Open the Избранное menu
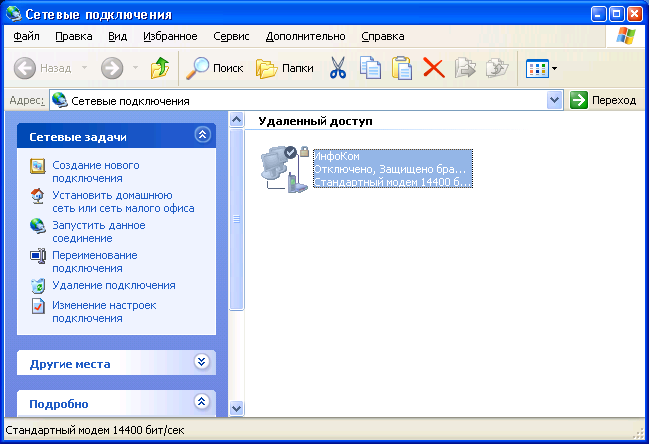This screenshot has height=444, width=649. tap(170, 36)
